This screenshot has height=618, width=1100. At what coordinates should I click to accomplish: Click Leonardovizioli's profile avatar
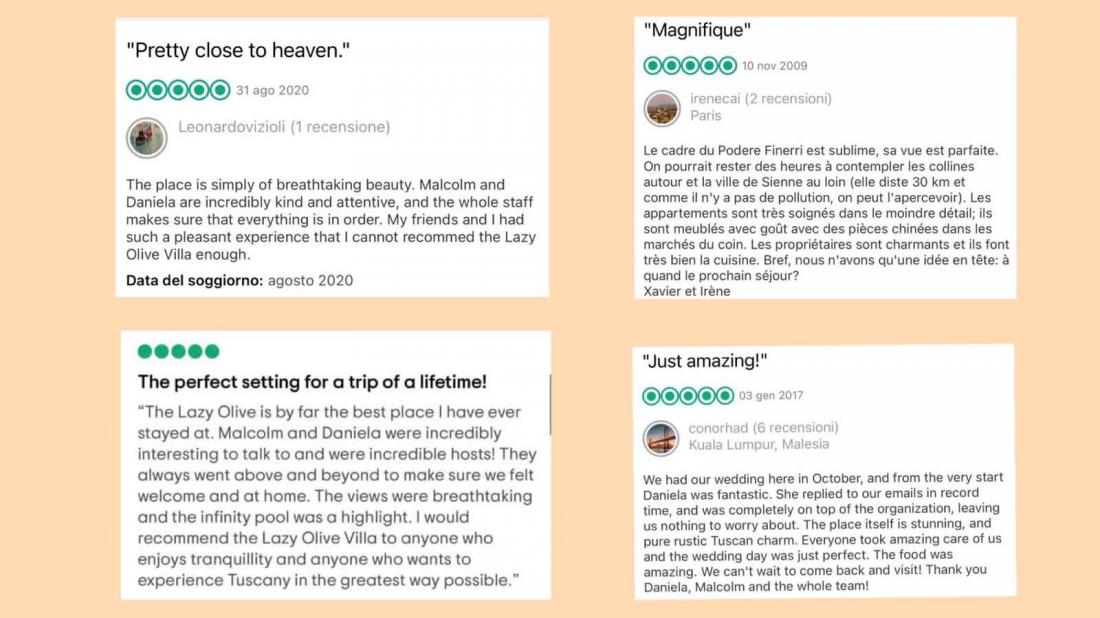147,137
